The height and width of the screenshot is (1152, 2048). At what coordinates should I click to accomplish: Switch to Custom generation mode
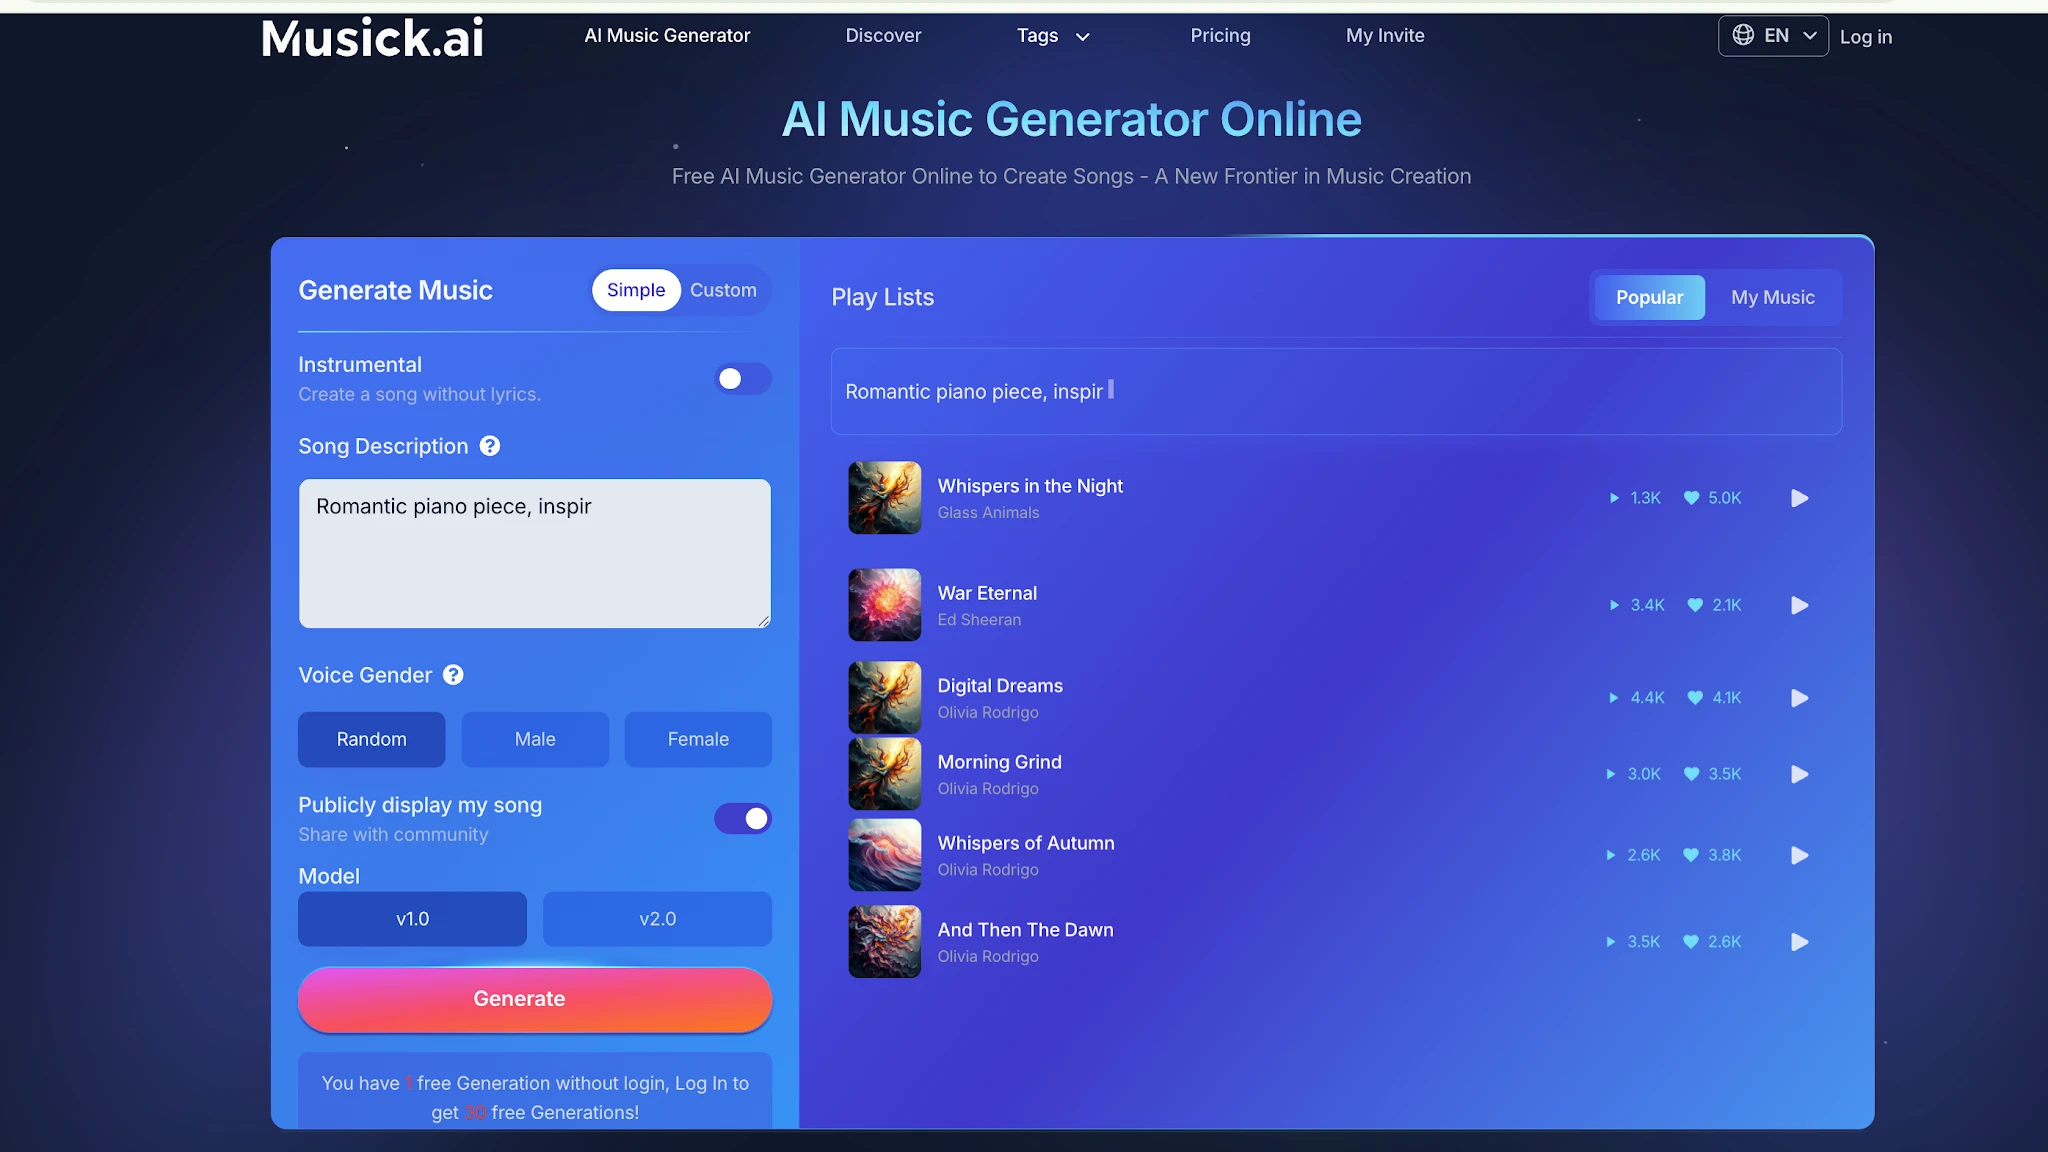[x=724, y=290]
